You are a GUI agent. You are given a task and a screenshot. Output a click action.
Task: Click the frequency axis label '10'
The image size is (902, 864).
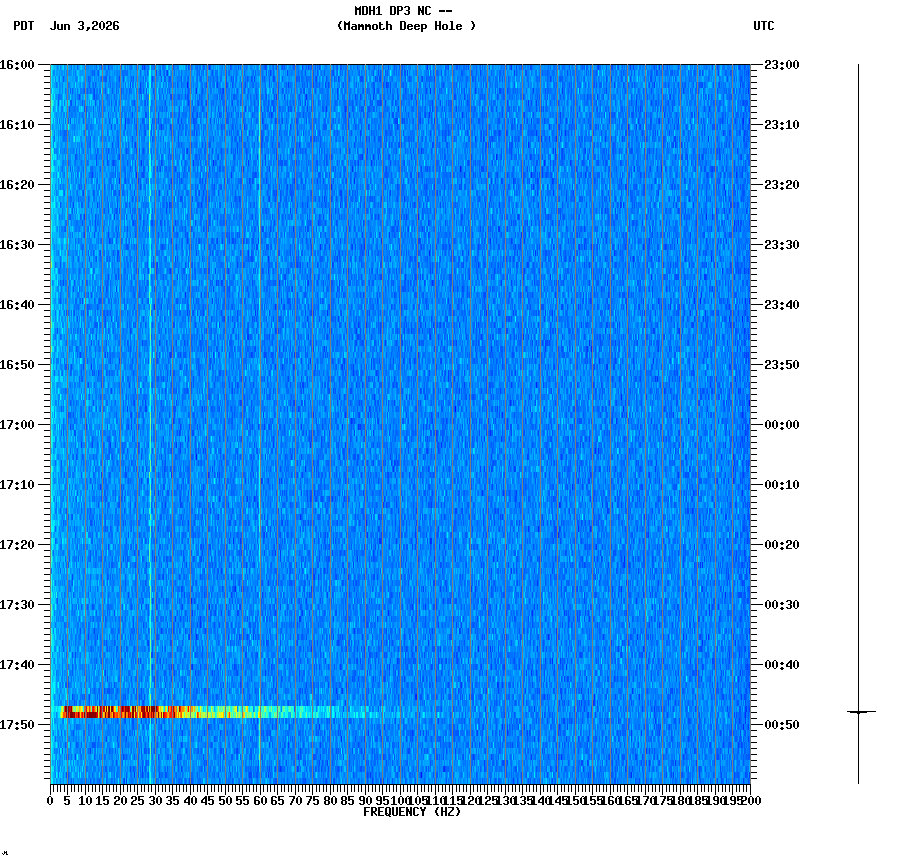(x=85, y=801)
